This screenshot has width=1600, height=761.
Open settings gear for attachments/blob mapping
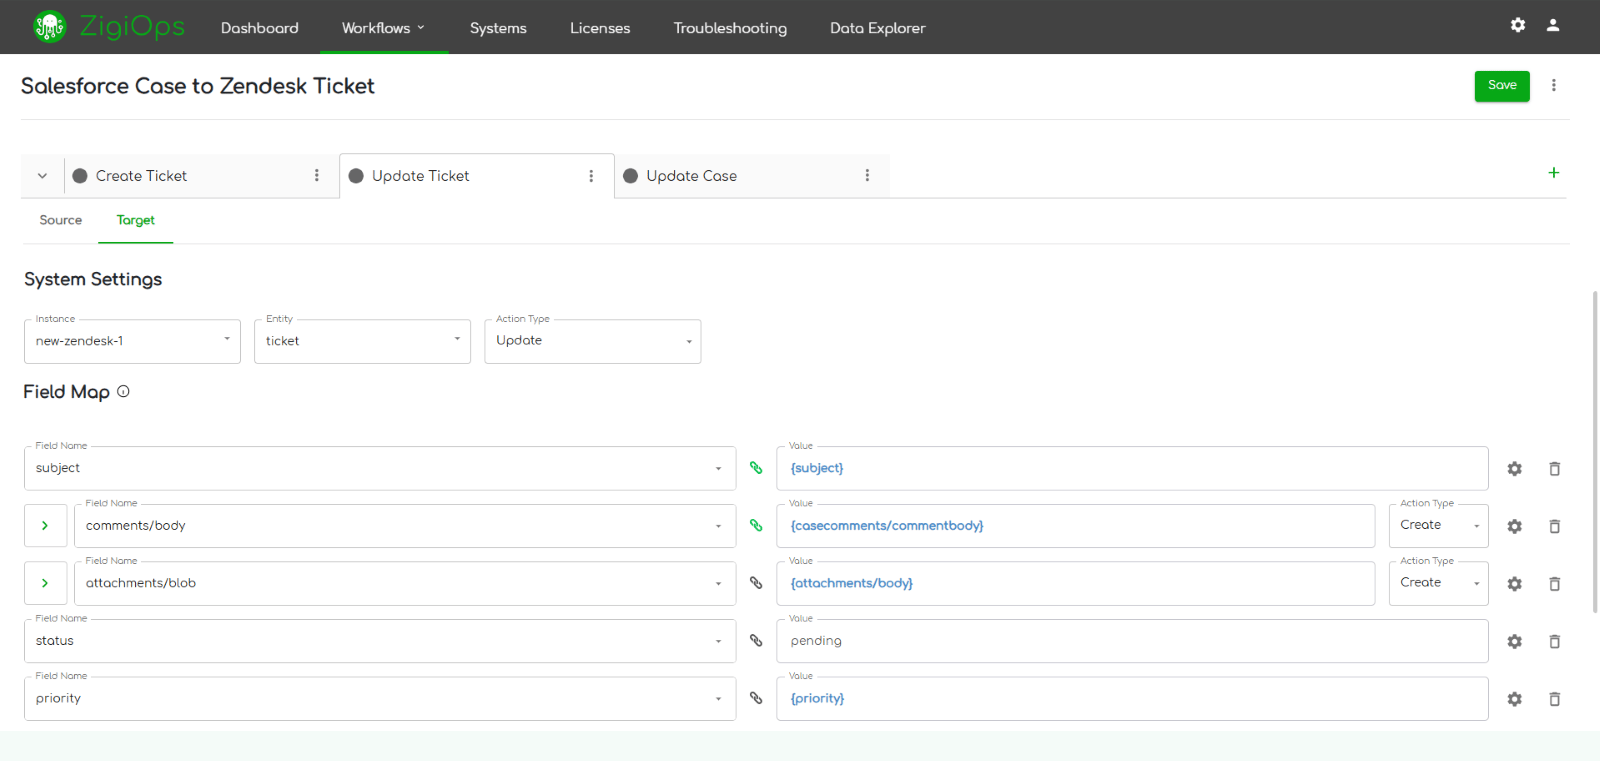click(1515, 584)
